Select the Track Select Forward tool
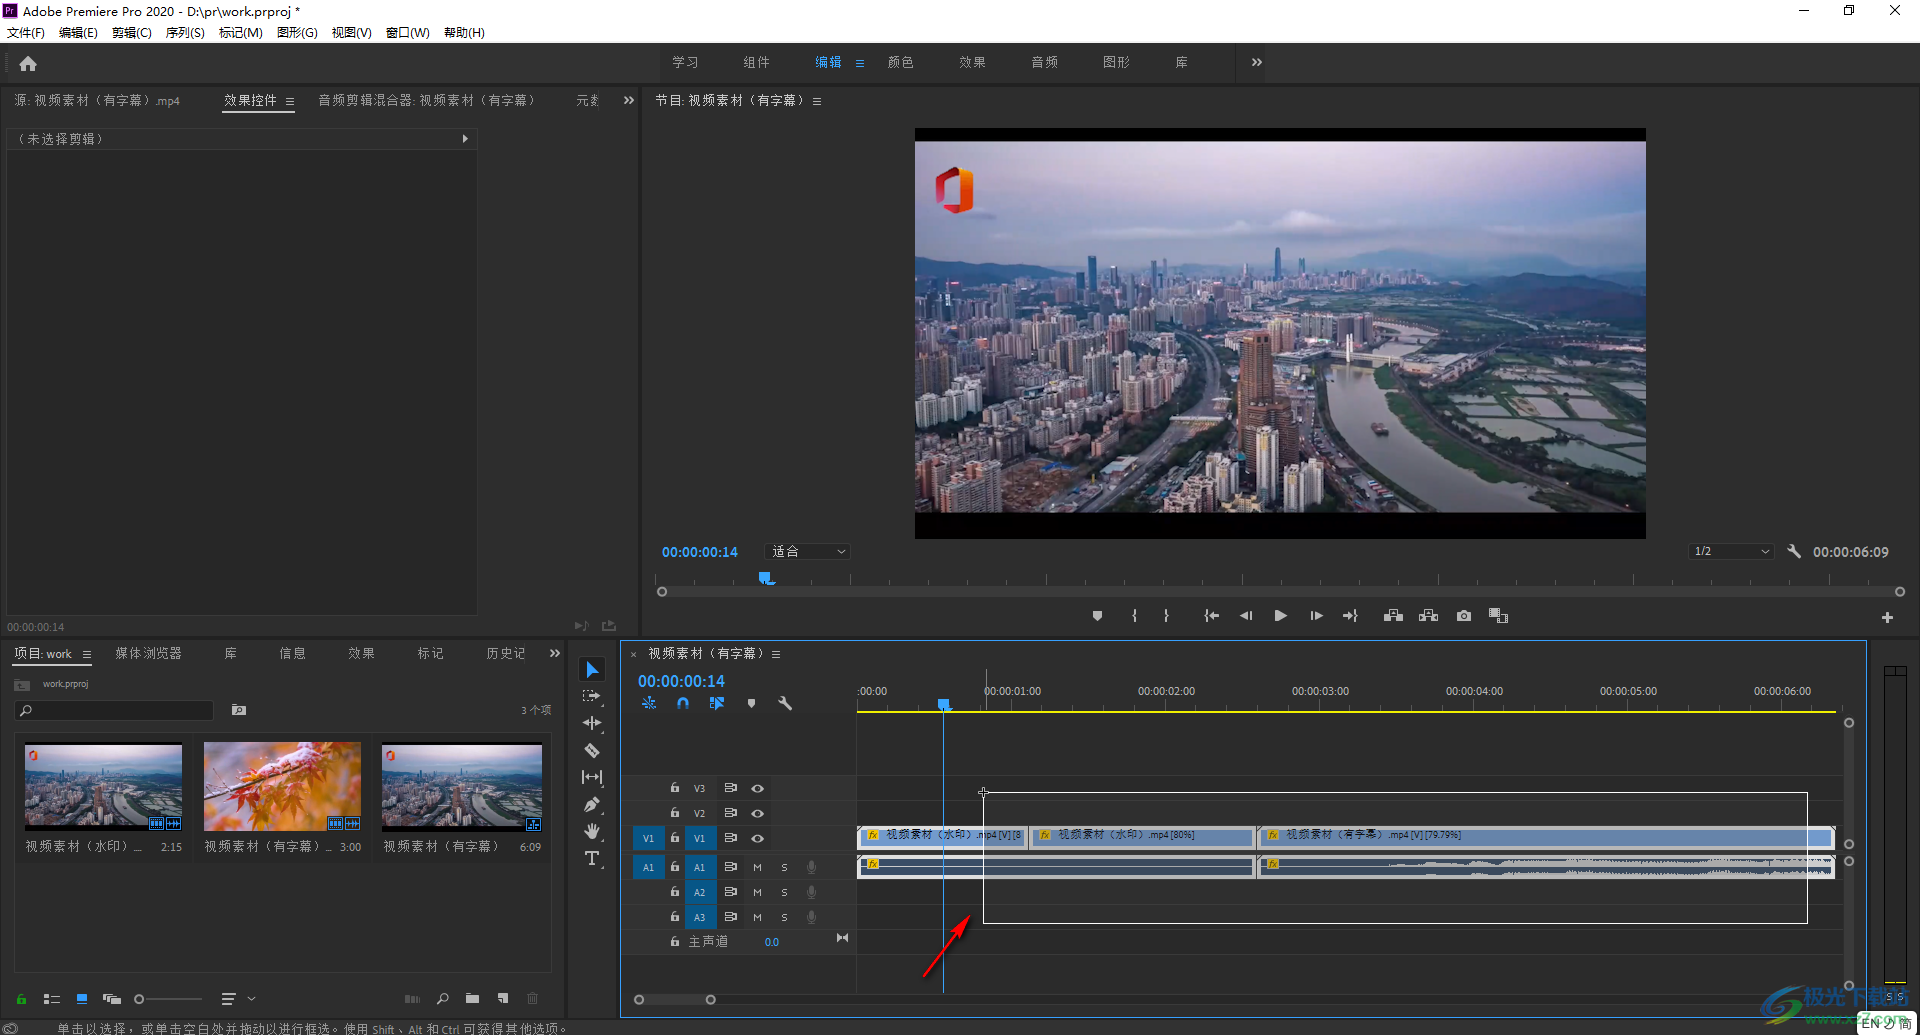Viewport: 1920px width, 1035px height. tap(592, 696)
